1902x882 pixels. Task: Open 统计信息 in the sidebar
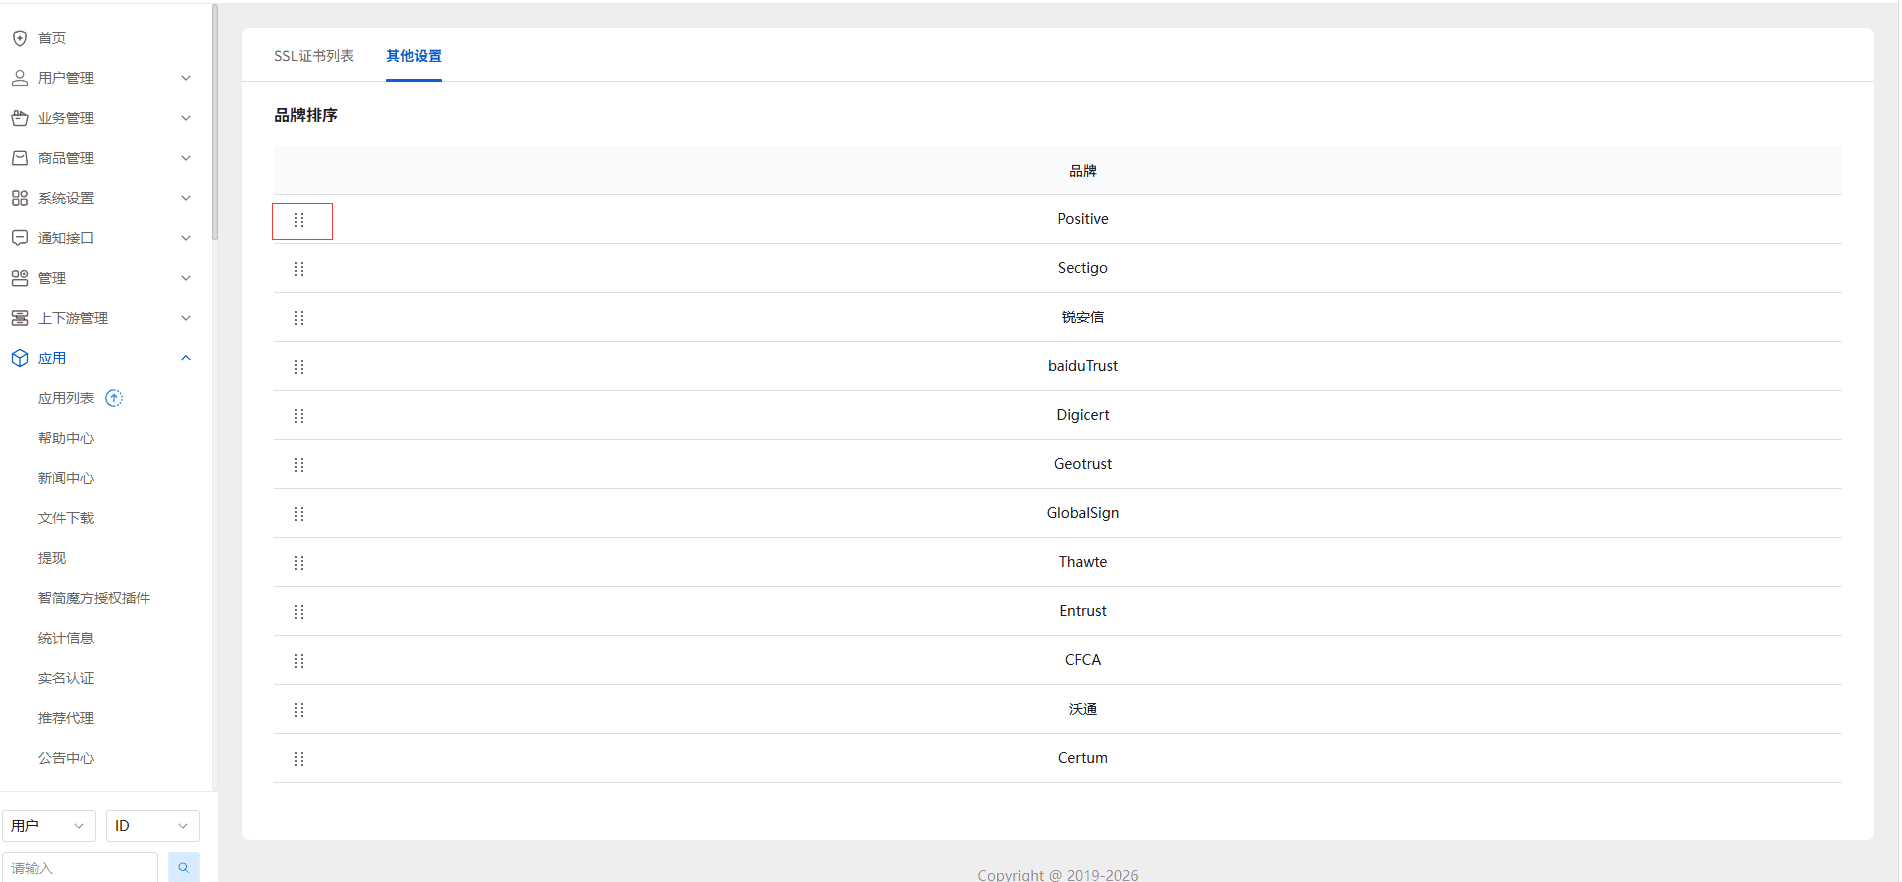coord(66,638)
